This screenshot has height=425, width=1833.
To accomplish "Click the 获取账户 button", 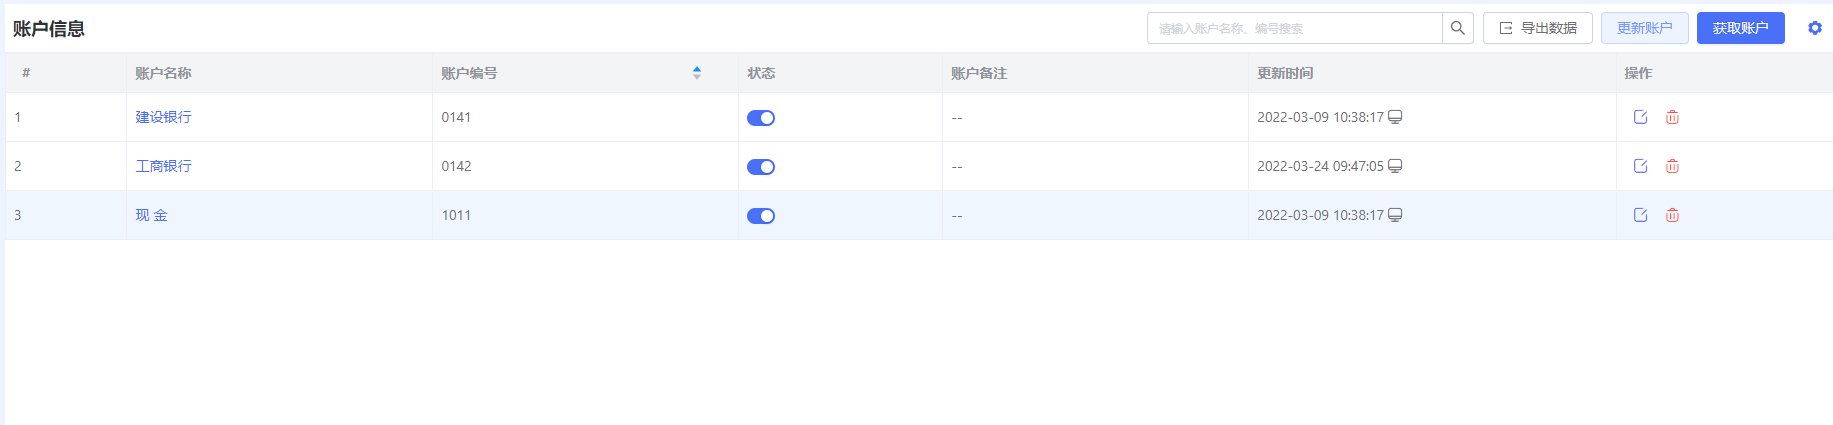I will coord(1741,28).
